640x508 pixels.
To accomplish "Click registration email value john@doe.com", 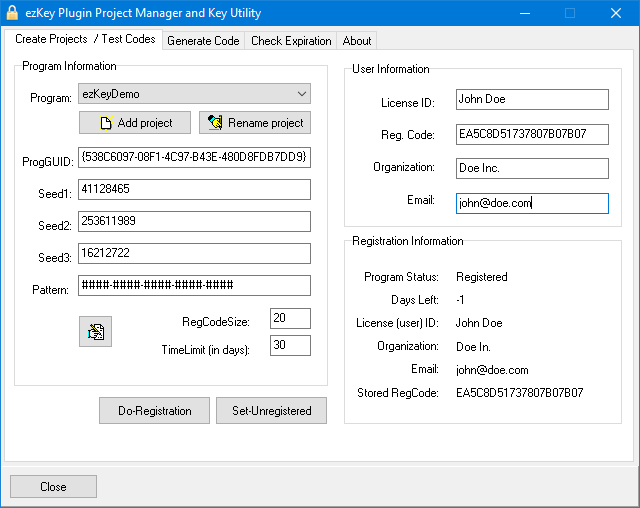I will pos(492,370).
